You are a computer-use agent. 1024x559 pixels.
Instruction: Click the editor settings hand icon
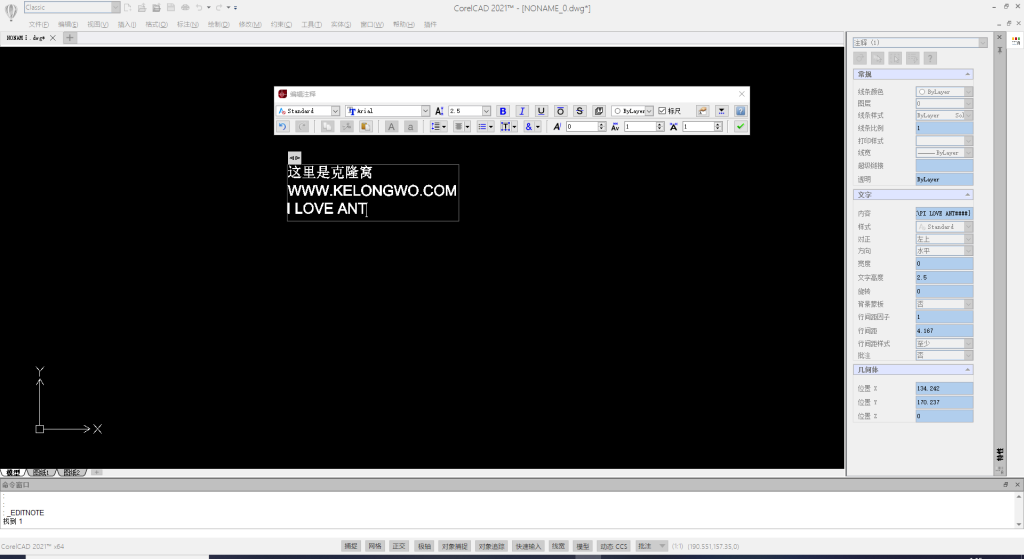702,111
